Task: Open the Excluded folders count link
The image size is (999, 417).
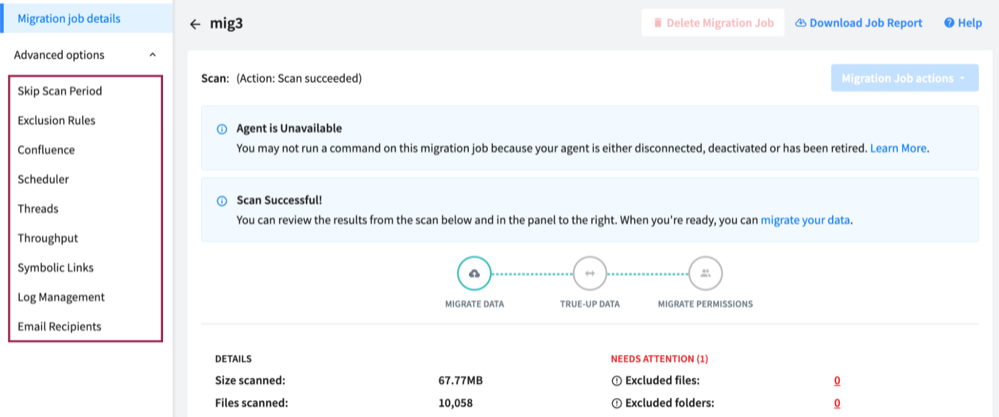Action: click(x=837, y=403)
